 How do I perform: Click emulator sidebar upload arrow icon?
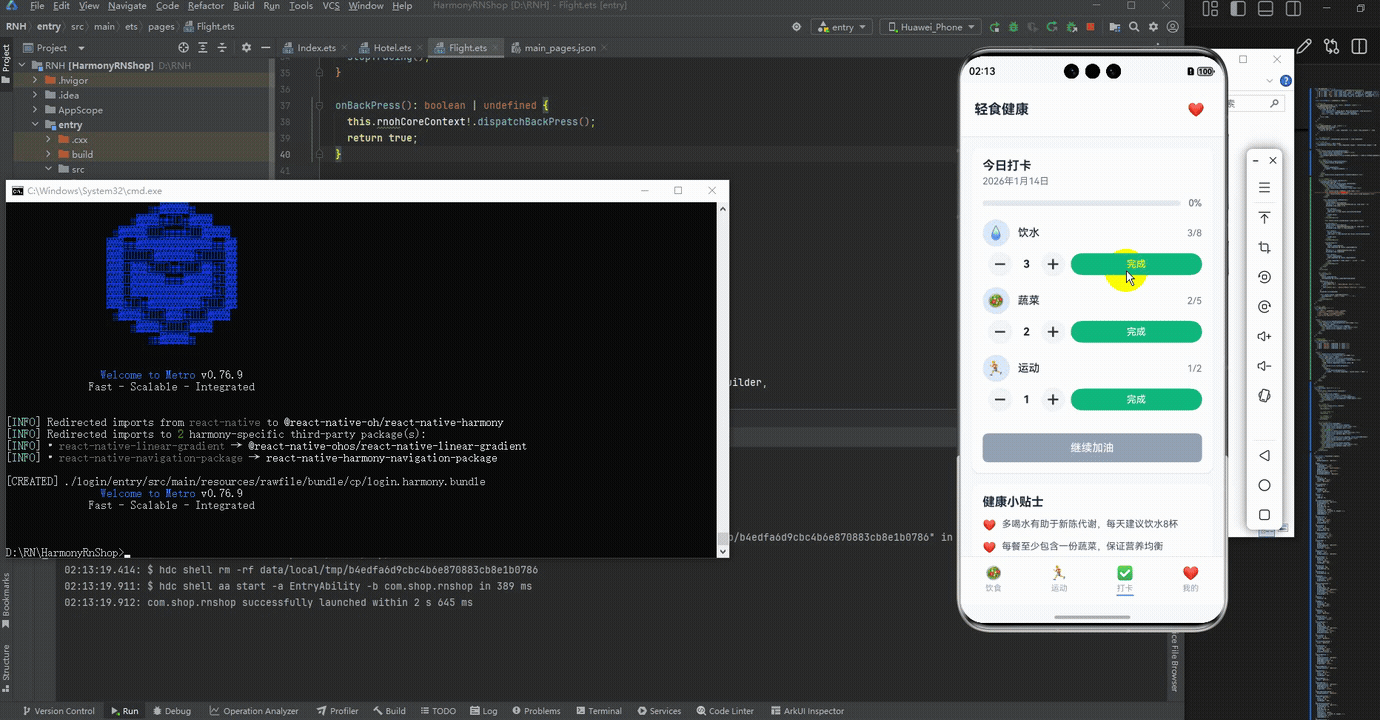1264,218
